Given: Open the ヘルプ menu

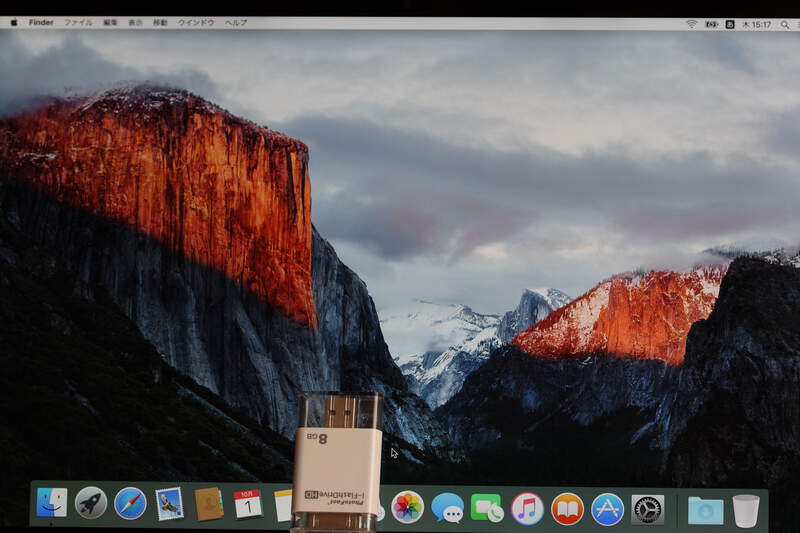Looking at the screenshot, I should click(x=236, y=22).
